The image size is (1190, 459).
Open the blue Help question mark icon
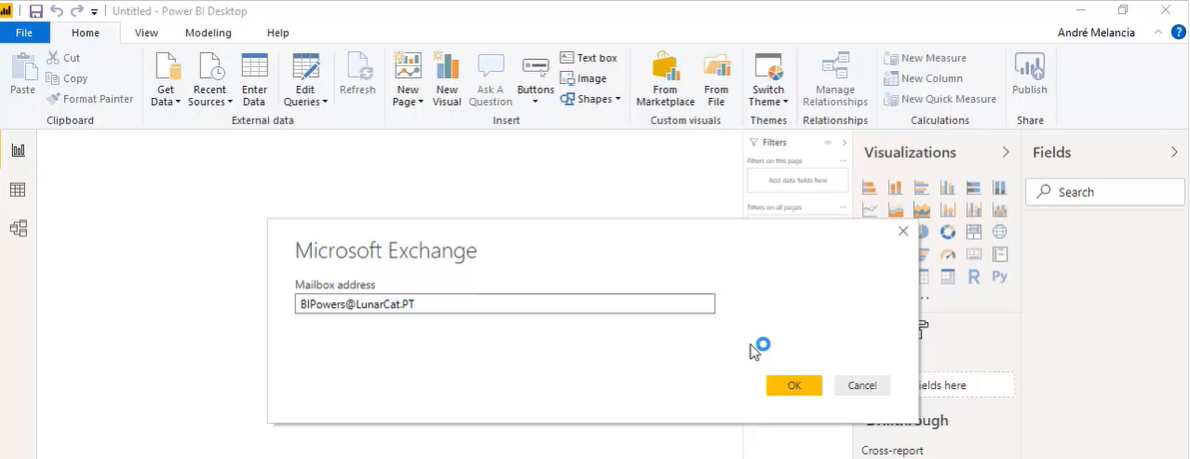click(1179, 32)
